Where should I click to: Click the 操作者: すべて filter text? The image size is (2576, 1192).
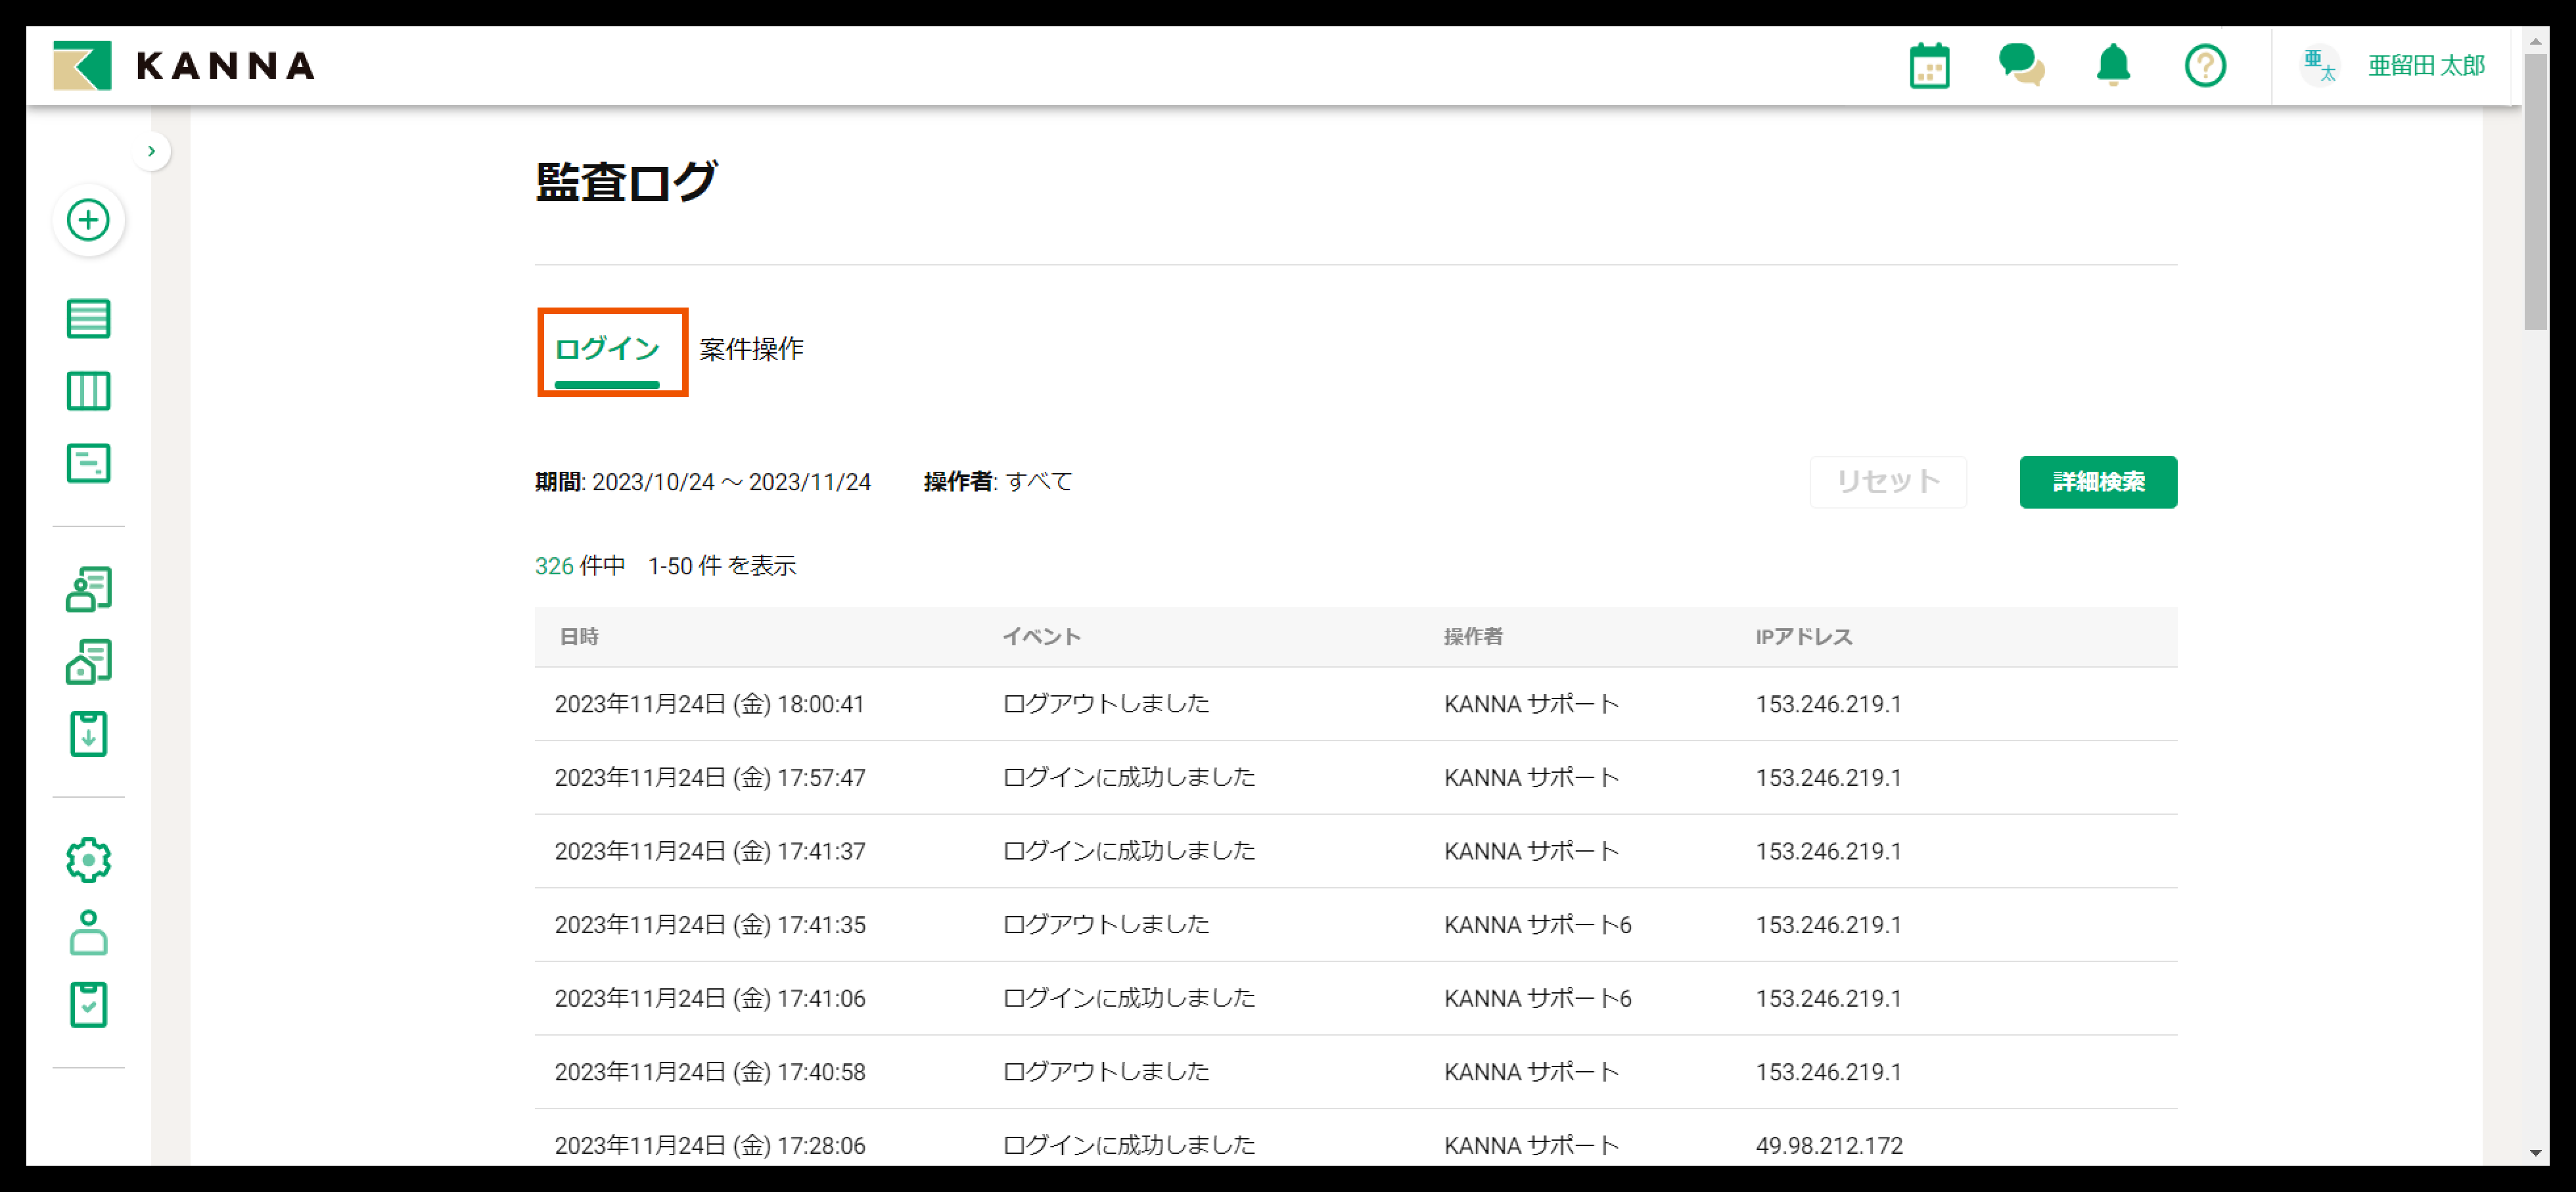point(998,482)
